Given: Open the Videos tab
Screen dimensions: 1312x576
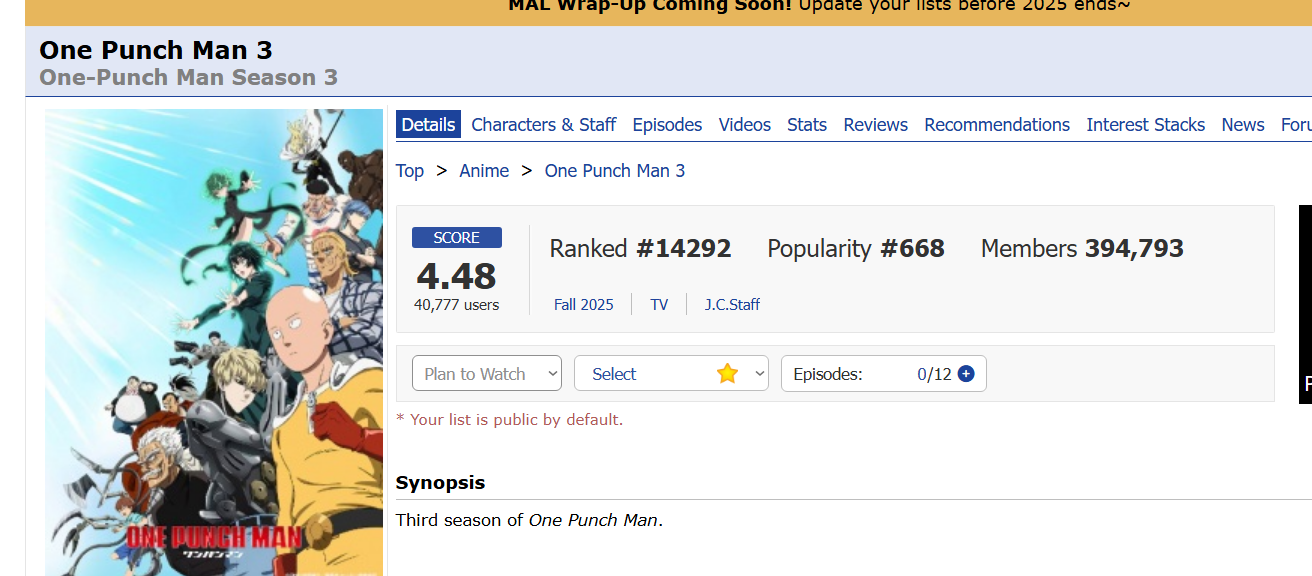Looking at the screenshot, I should 745,125.
